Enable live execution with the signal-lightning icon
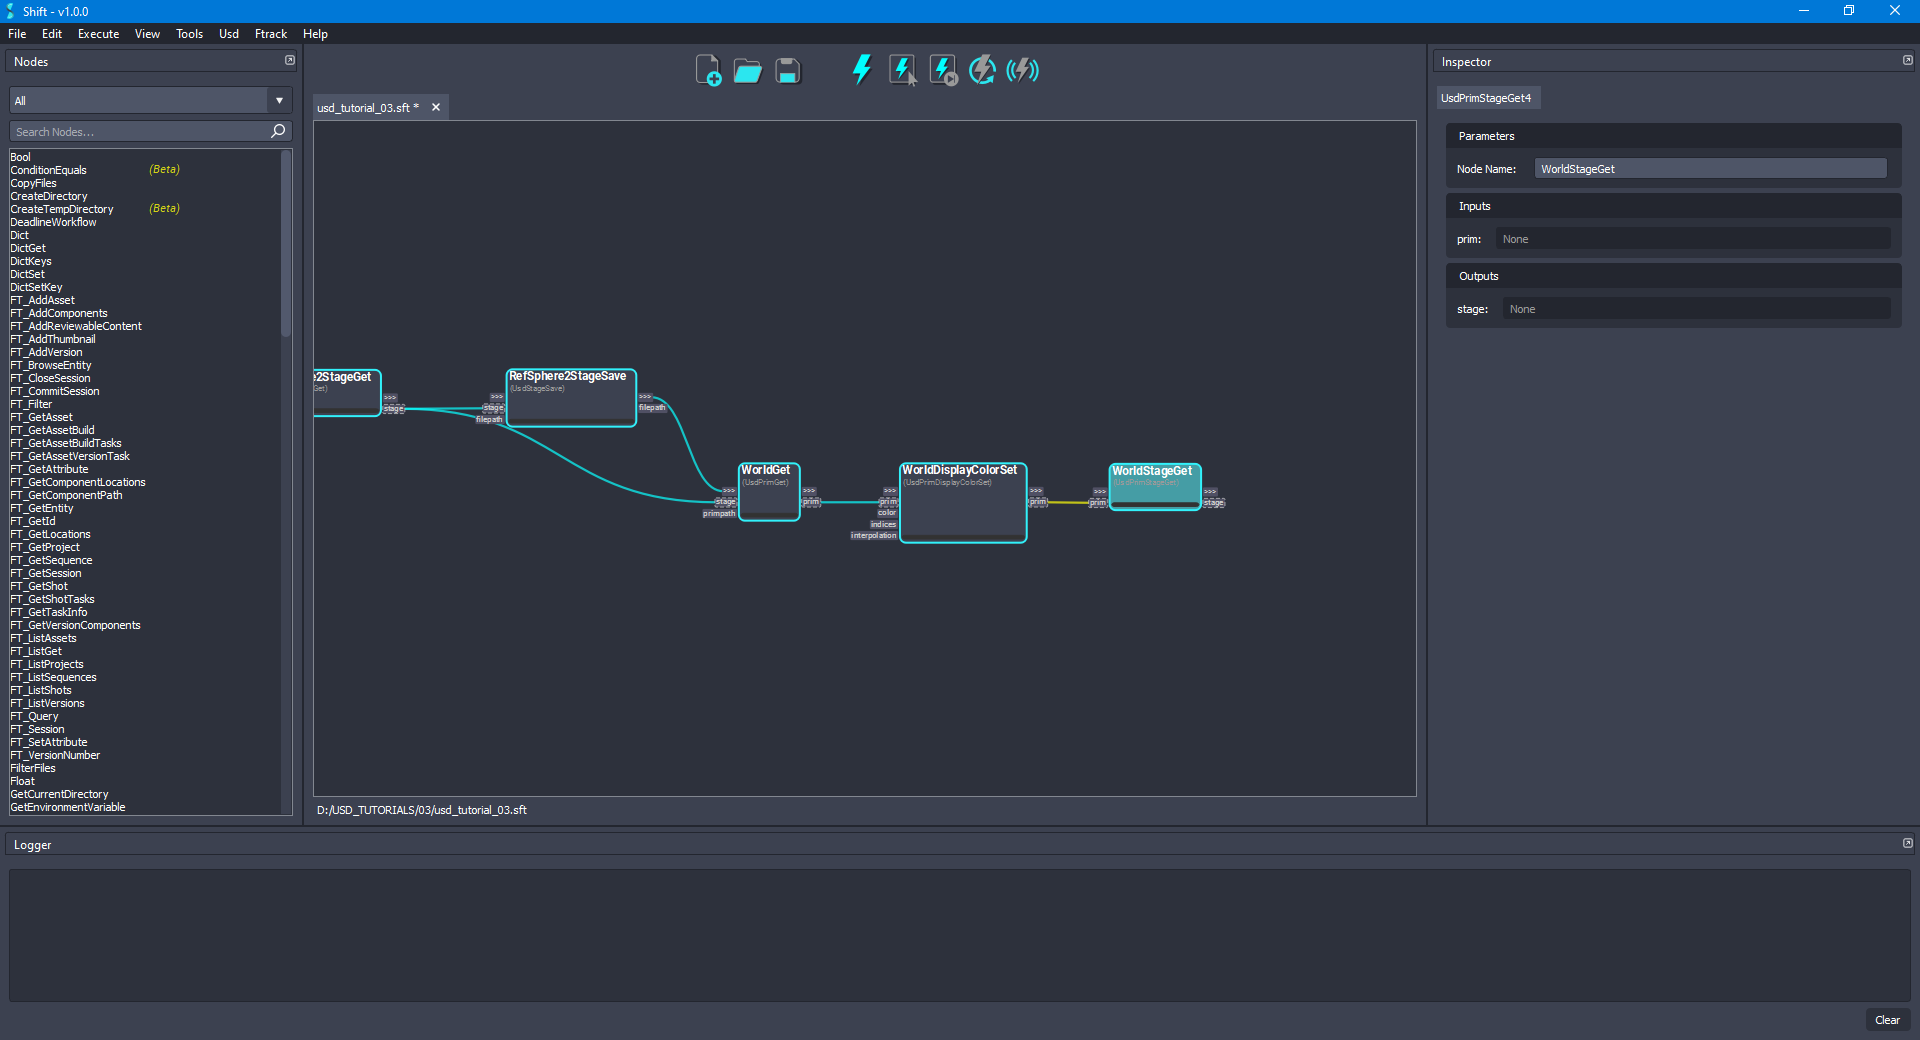This screenshot has height=1040, width=1920. pos(1022,70)
